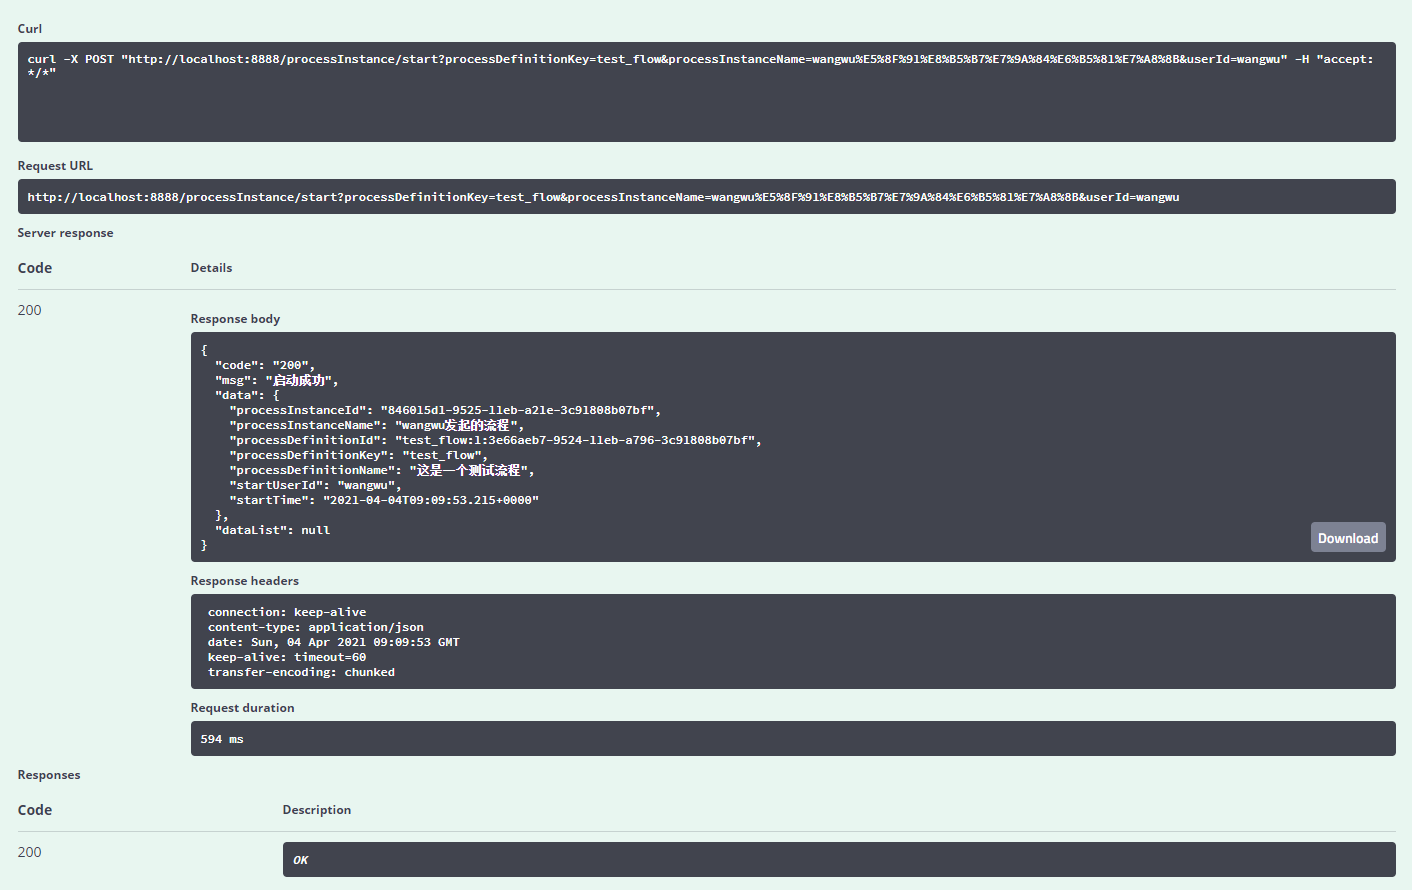
Task: Click the Download button in response body
Action: pos(1347,538)
